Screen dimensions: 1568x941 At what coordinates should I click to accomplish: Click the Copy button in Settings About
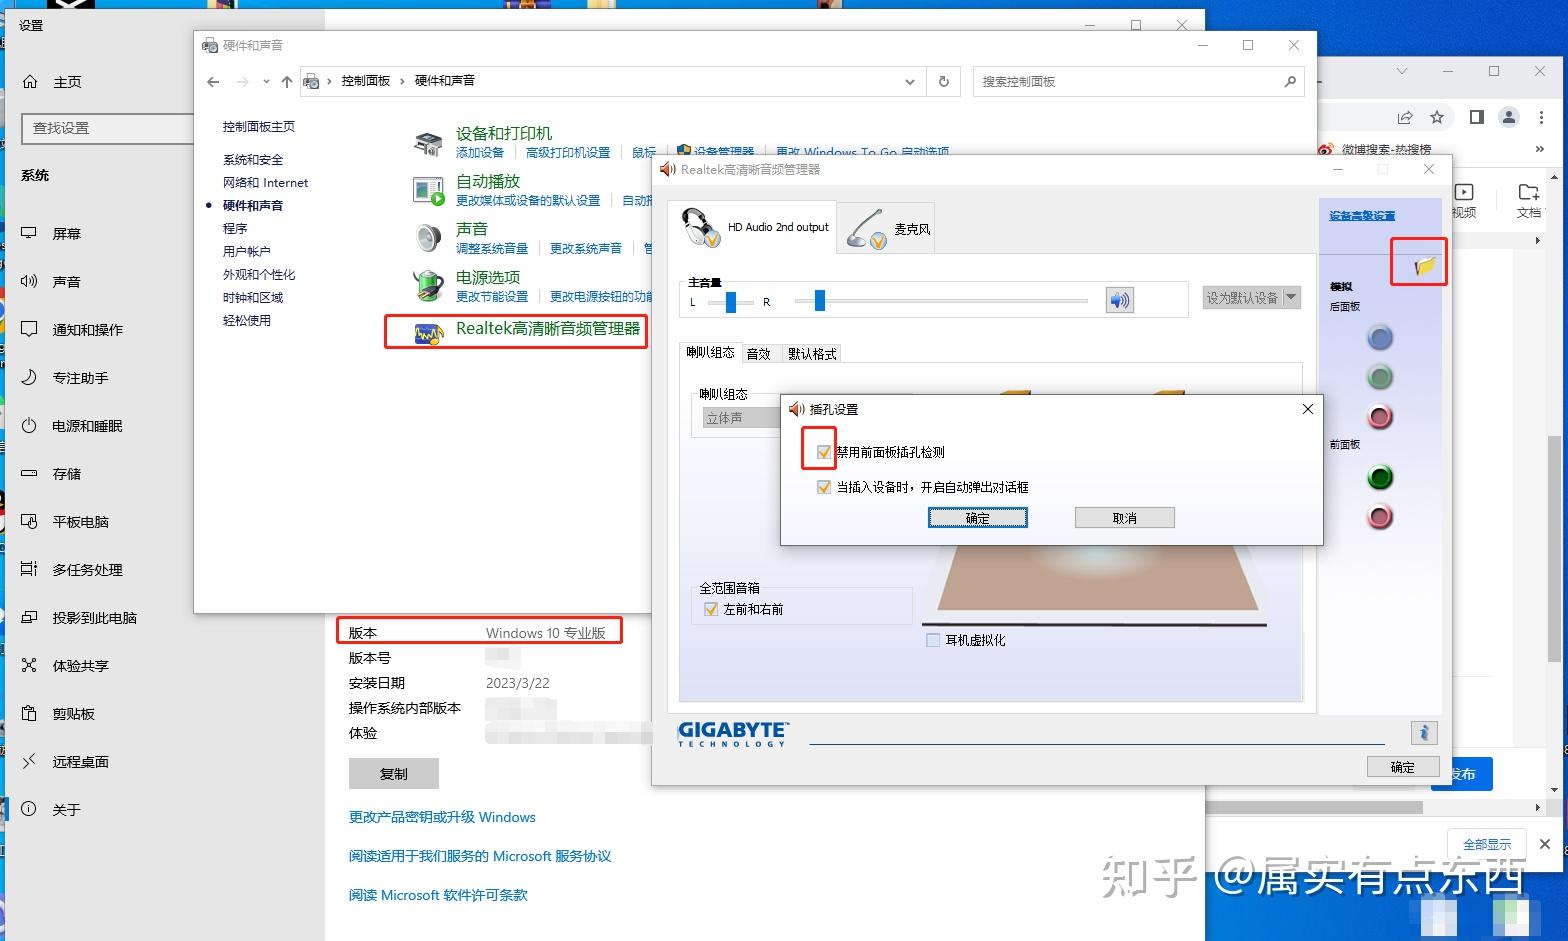(393, 774)
